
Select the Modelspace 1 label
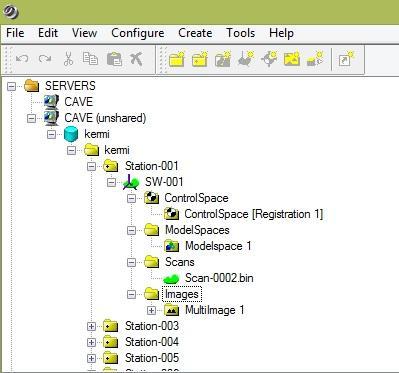click(218, 246)
